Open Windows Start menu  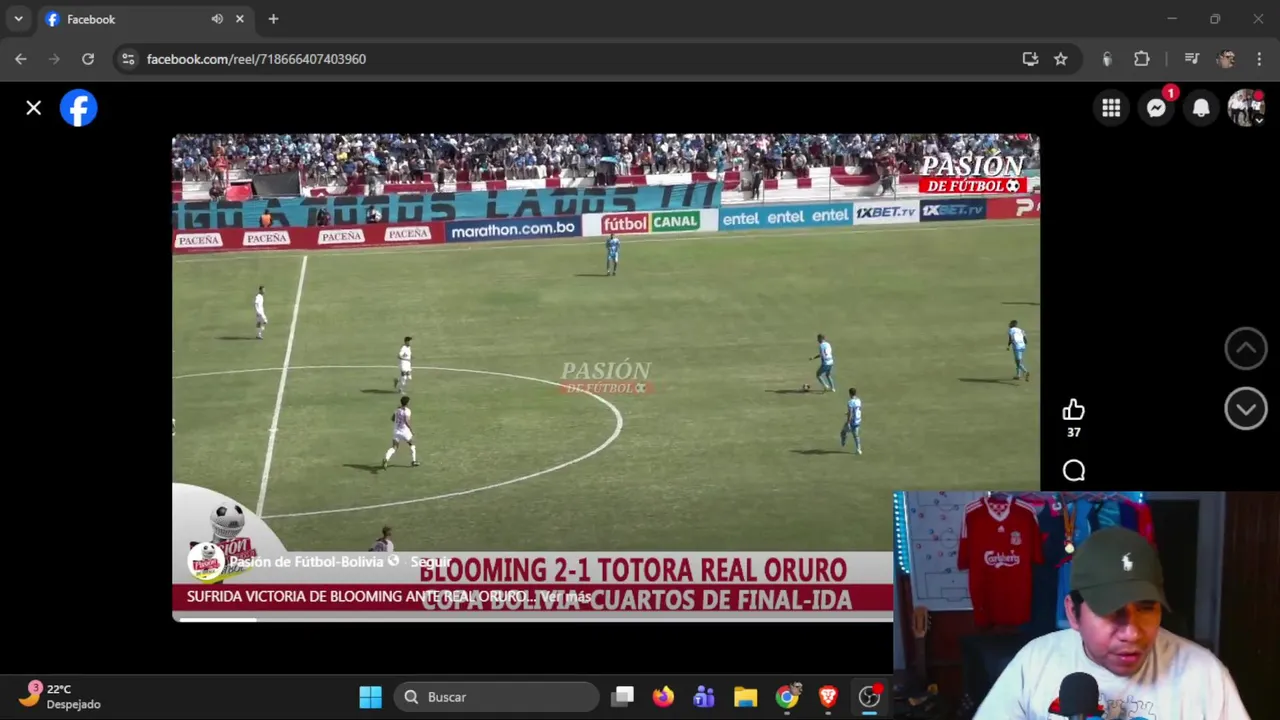click(370, 697)
